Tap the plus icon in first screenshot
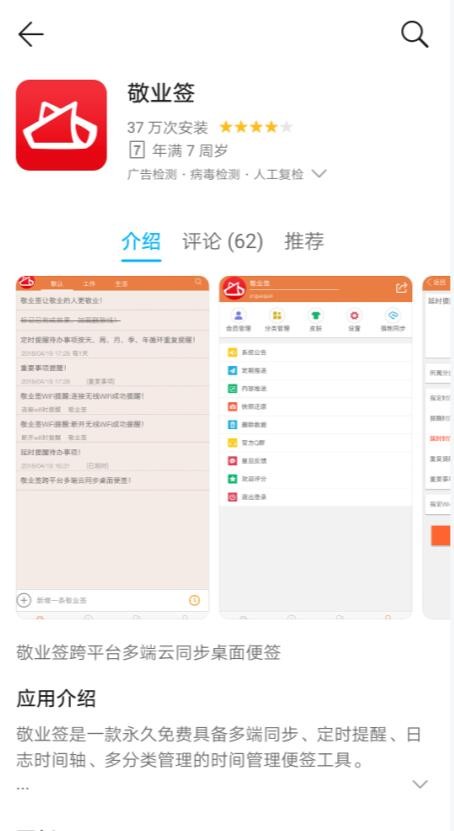Image resolution: width=454 pixels, height=831 pixels. pyautogui.click(x=24, y=600)
